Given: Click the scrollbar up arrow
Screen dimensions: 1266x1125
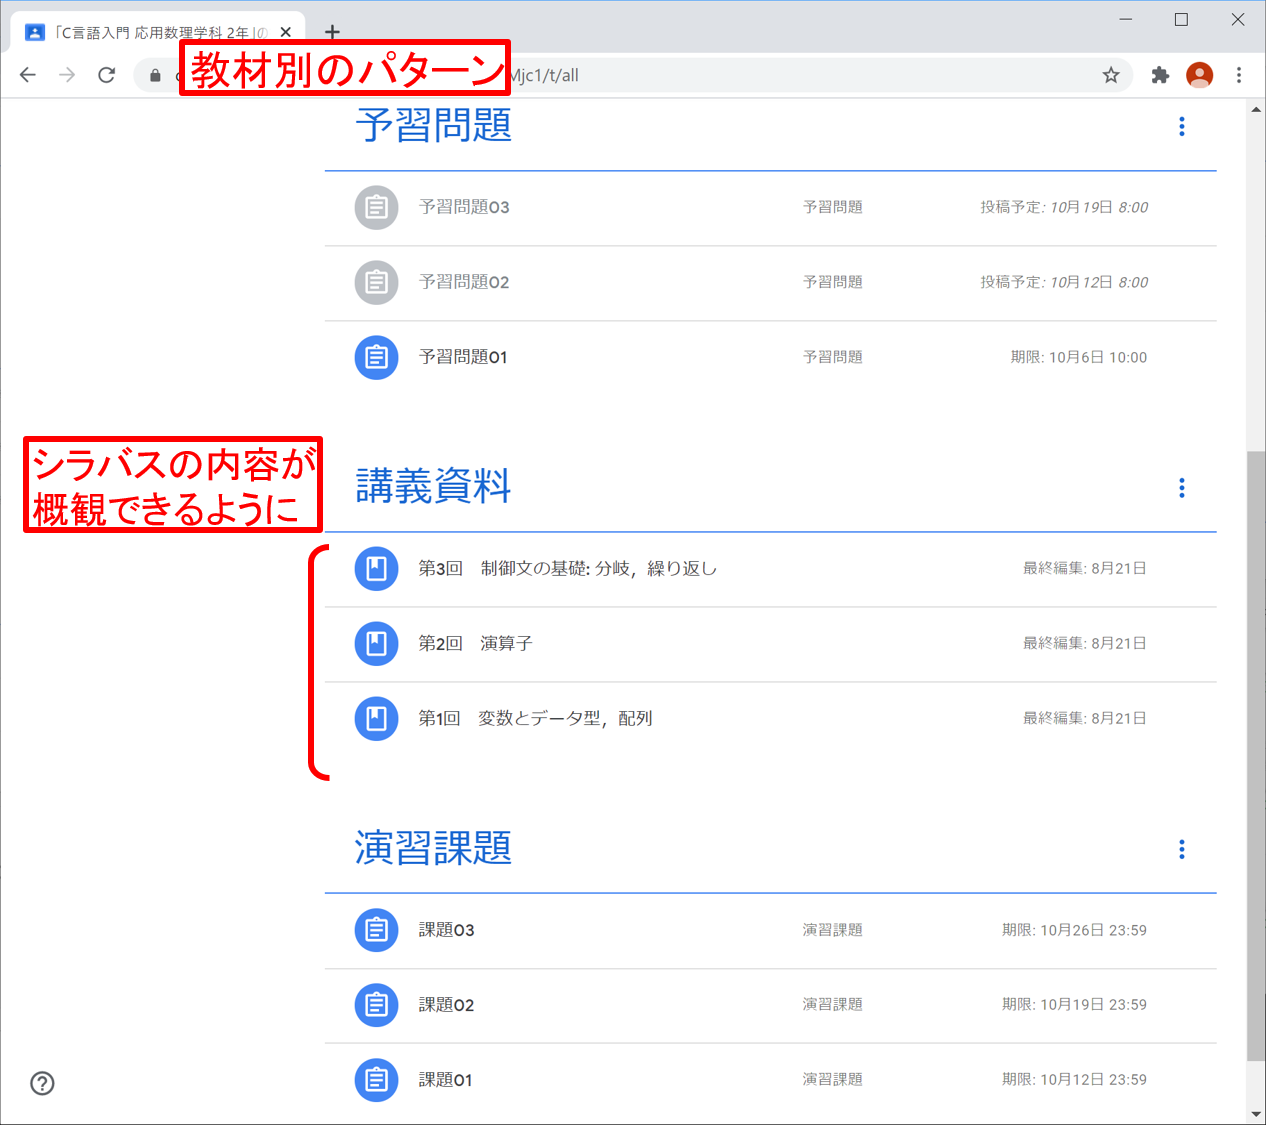Looking at the screenshot, I should (x=1256, y=109).
